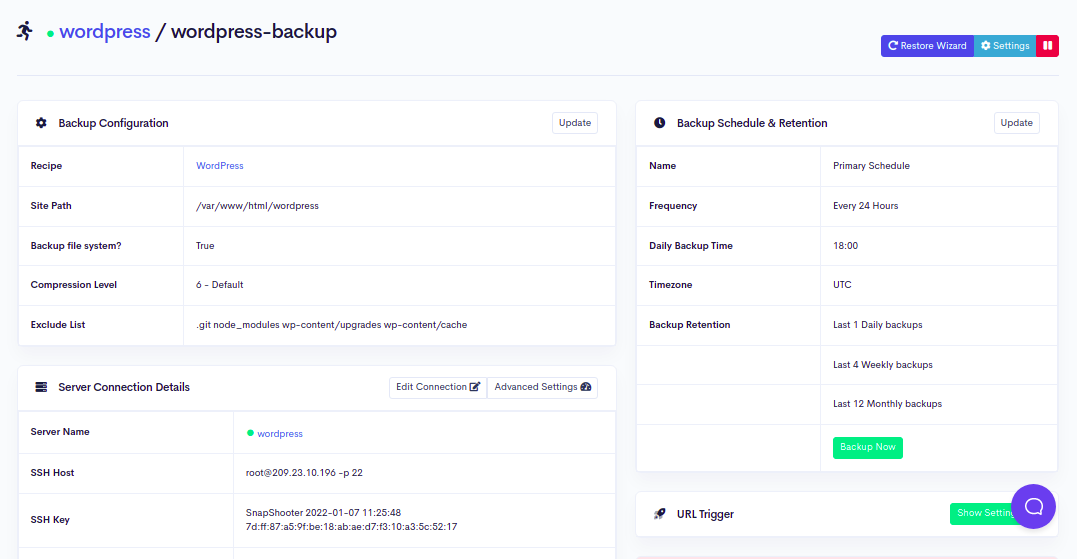Screen dimensions: 1077x559
Task: Click the SnapShooter 2022-01-07 11:25:48 key name
Action: click(x=324, y=513)
